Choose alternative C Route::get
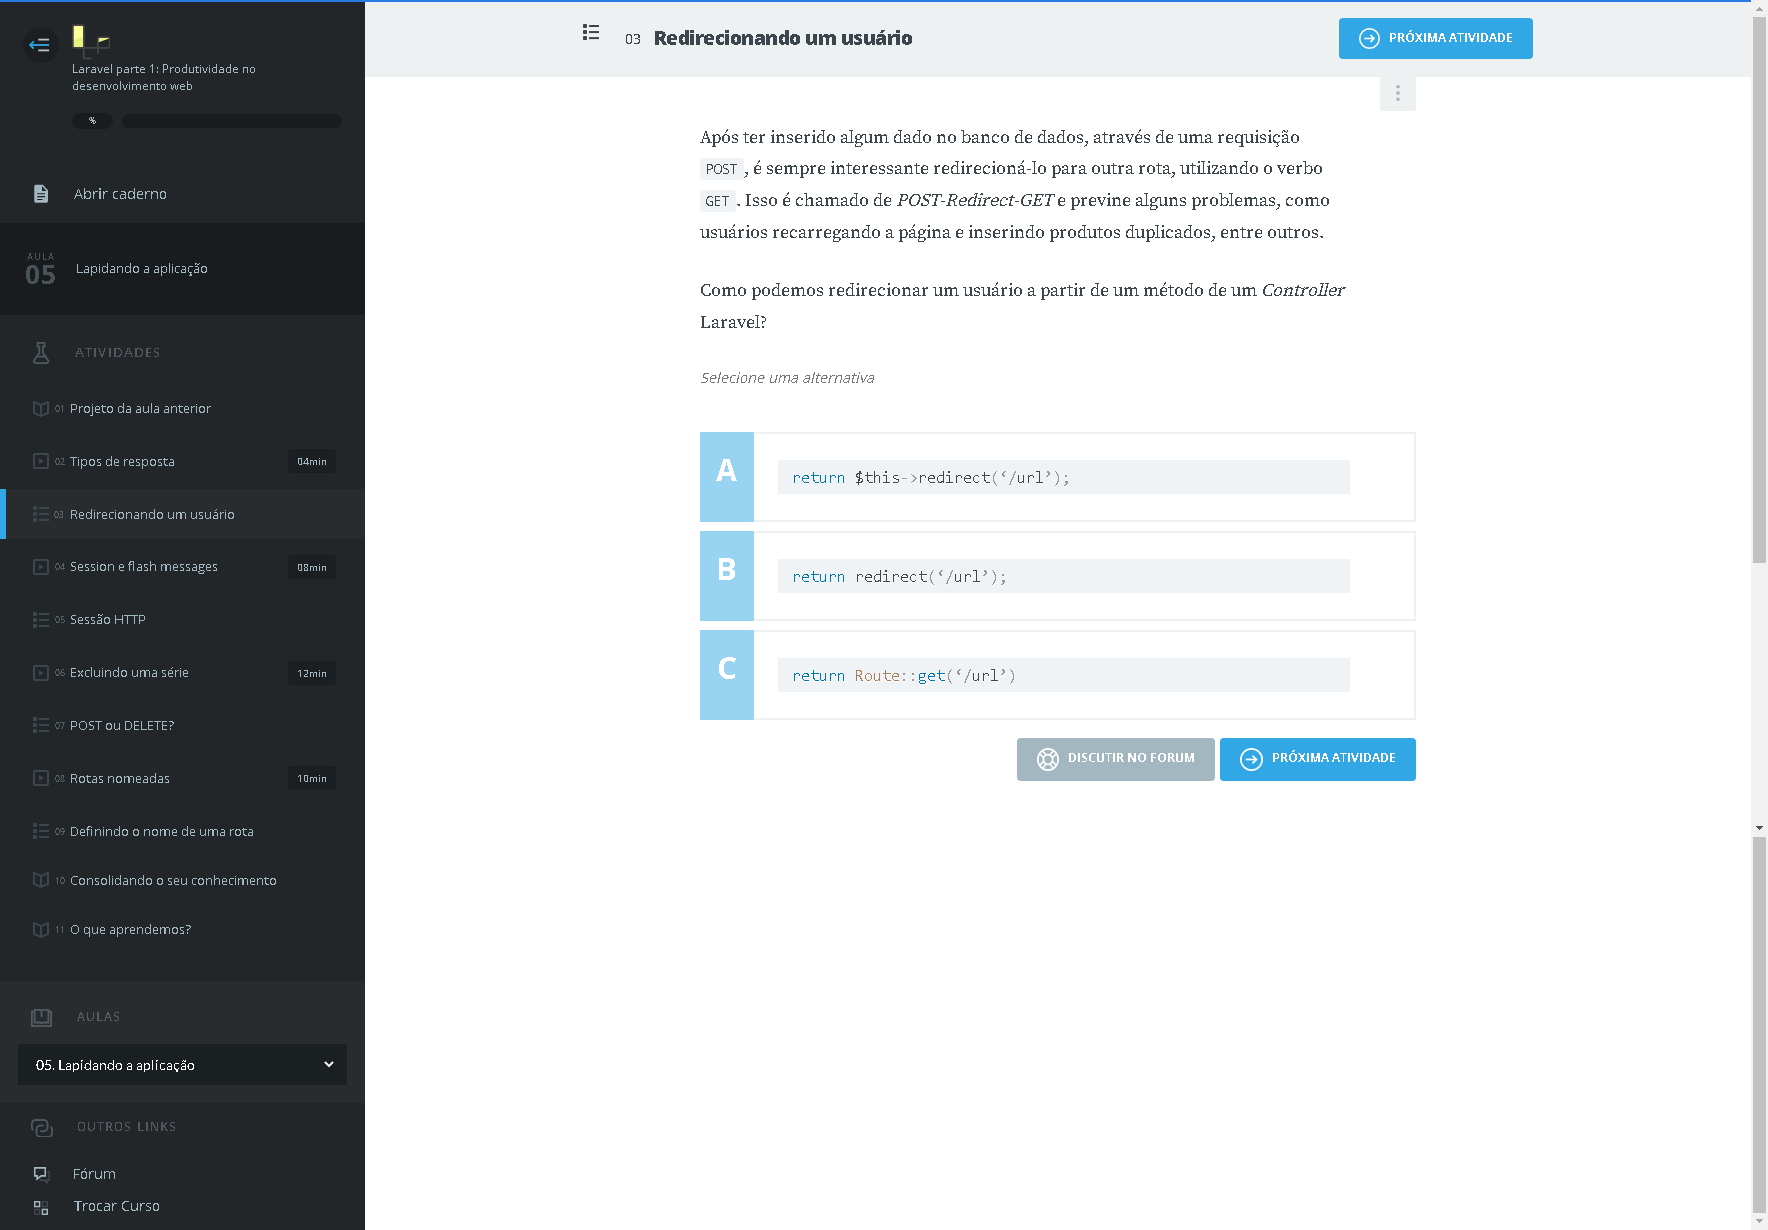This screenshot has width=1768, height=1230. point(1057,675)
